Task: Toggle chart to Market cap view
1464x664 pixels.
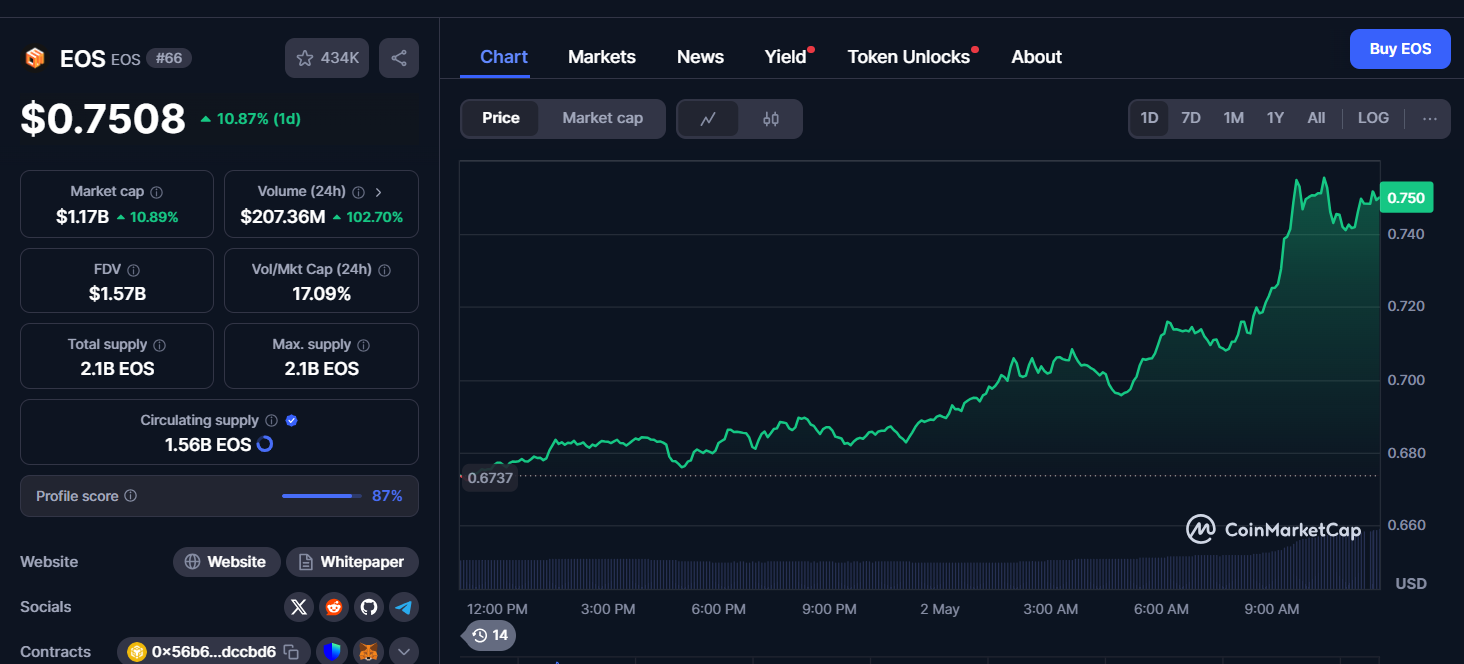Action: coord(602,118)
